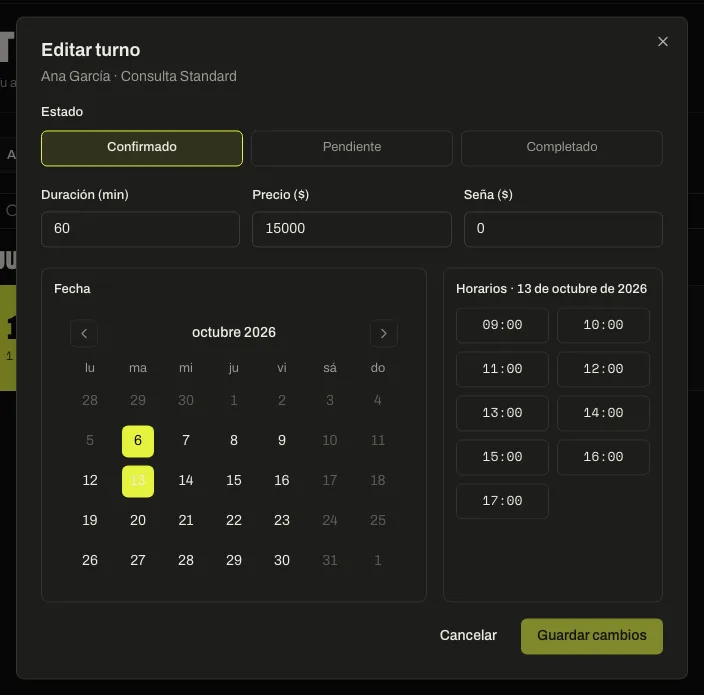Go to next month in calendar
The width and height of the screenshot is (704, 695).
tap(383, 334)
